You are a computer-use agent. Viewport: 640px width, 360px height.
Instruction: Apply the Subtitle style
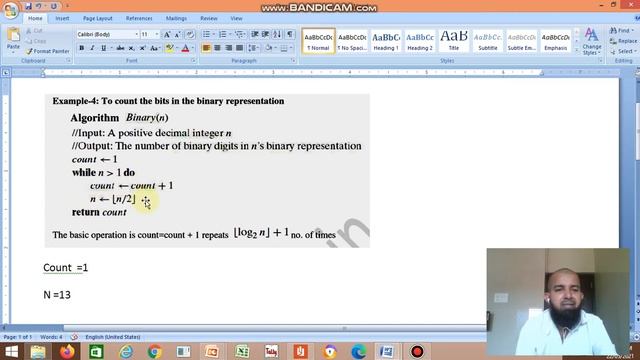[488, 41]
